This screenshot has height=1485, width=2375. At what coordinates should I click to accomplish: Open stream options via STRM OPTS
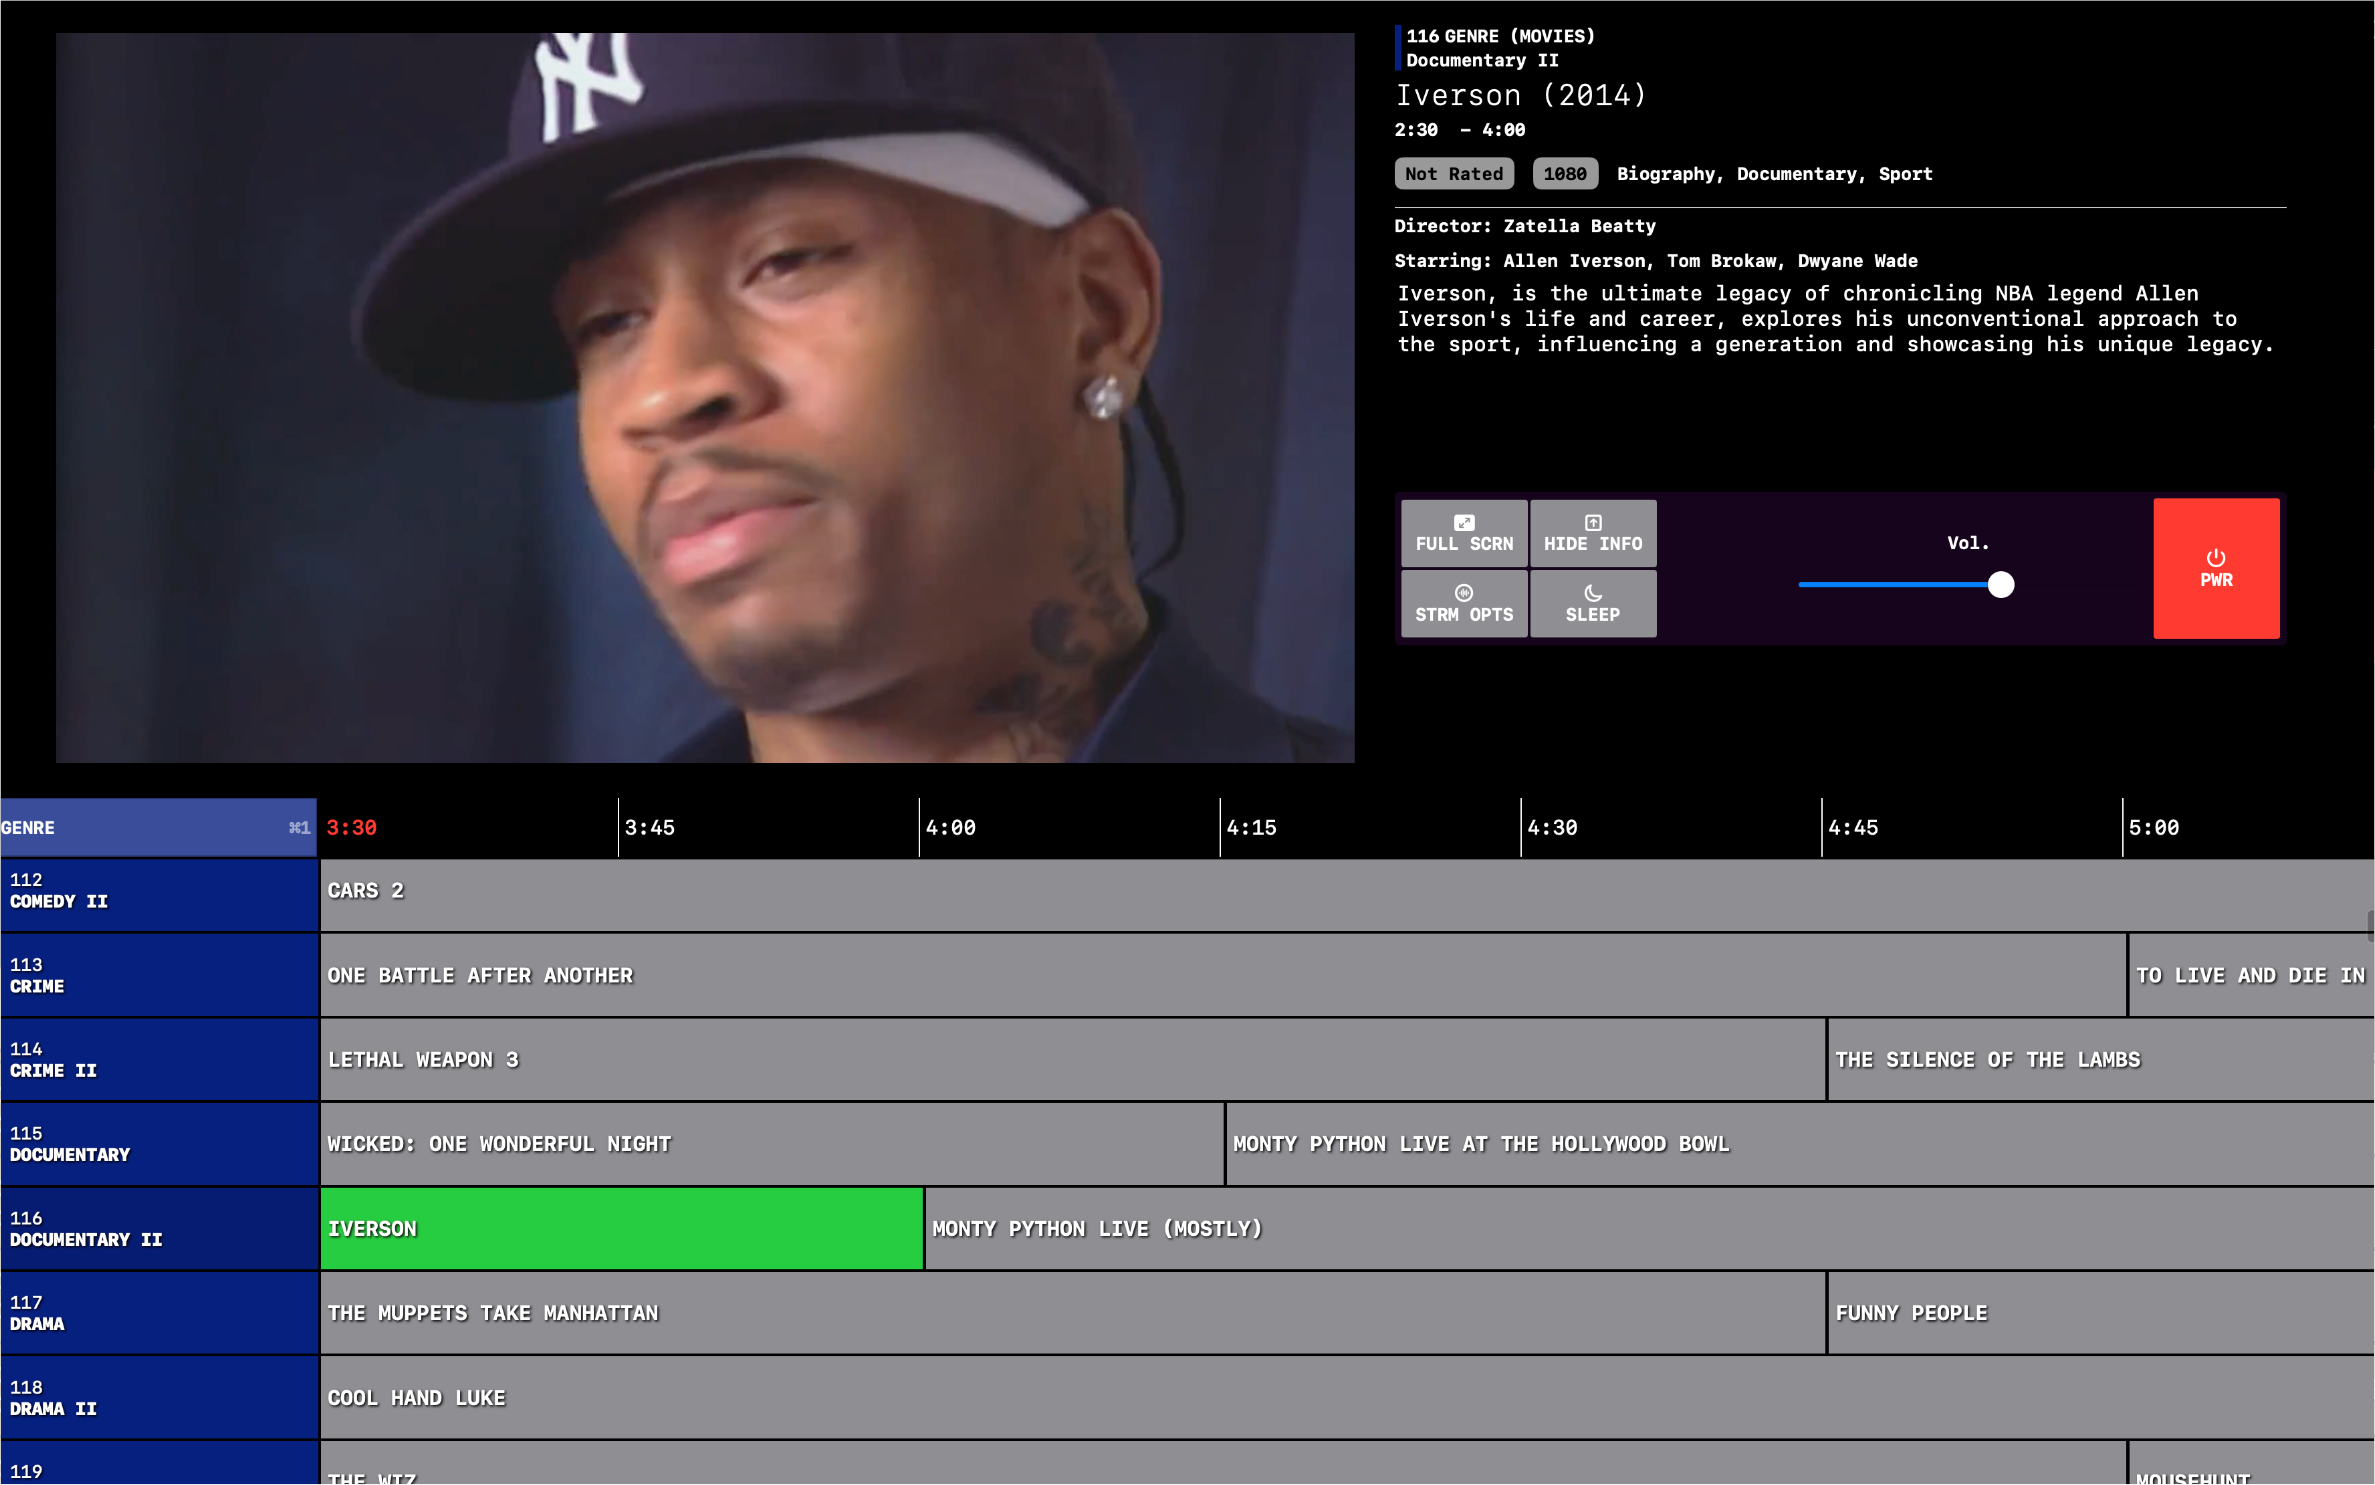pos(1464,604)
